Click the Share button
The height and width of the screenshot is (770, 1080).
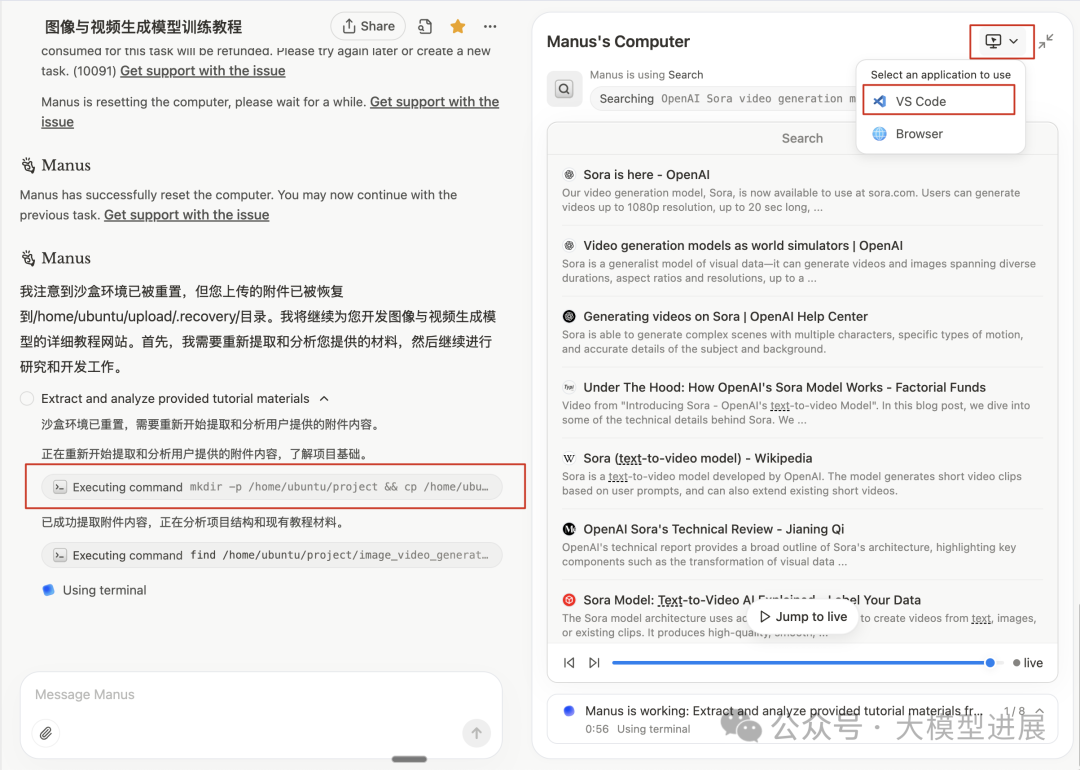(368, 26)
